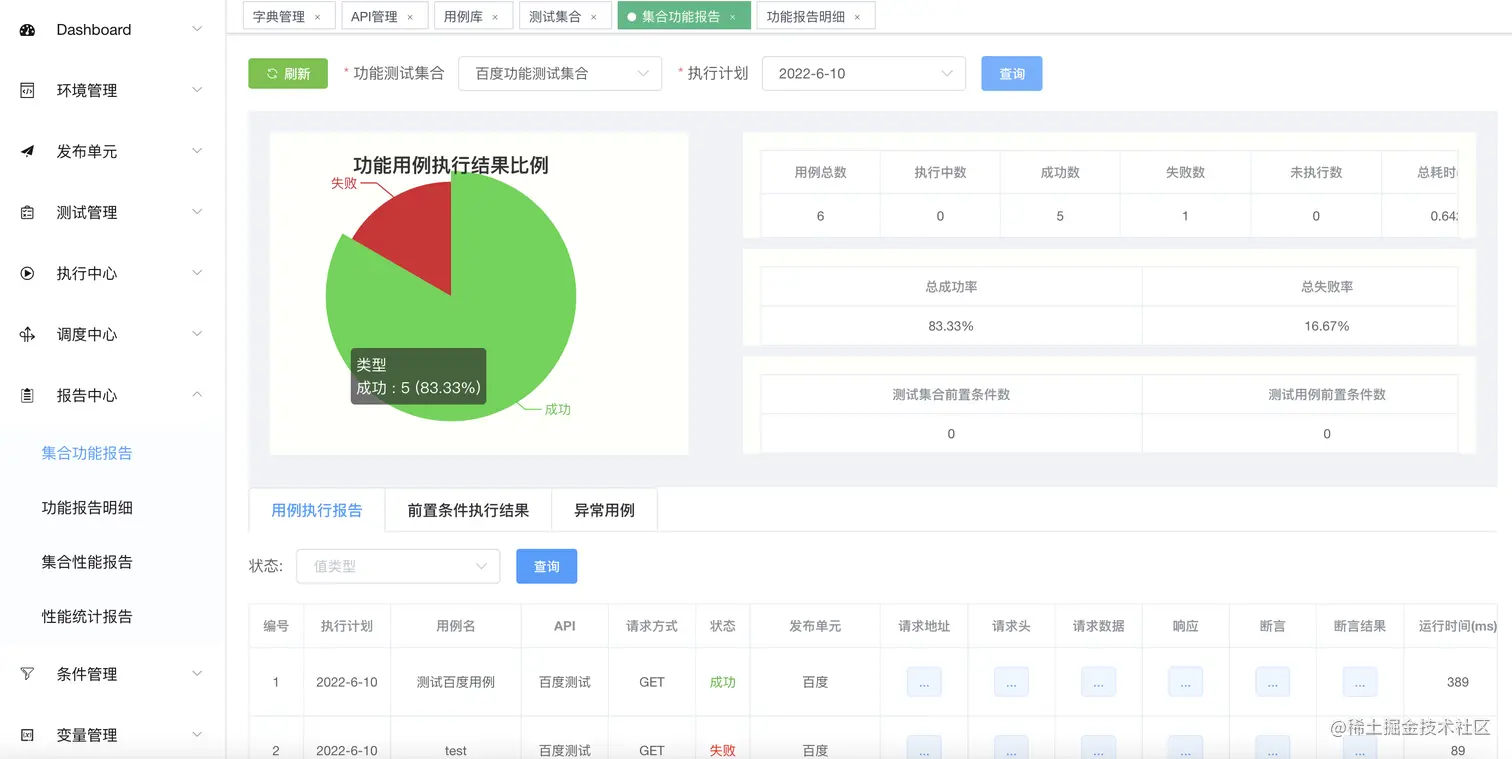Click the 条件管理 filter icon
Image resolution: width=1512 pixels, height=759 pixels.
click(28, 674)
